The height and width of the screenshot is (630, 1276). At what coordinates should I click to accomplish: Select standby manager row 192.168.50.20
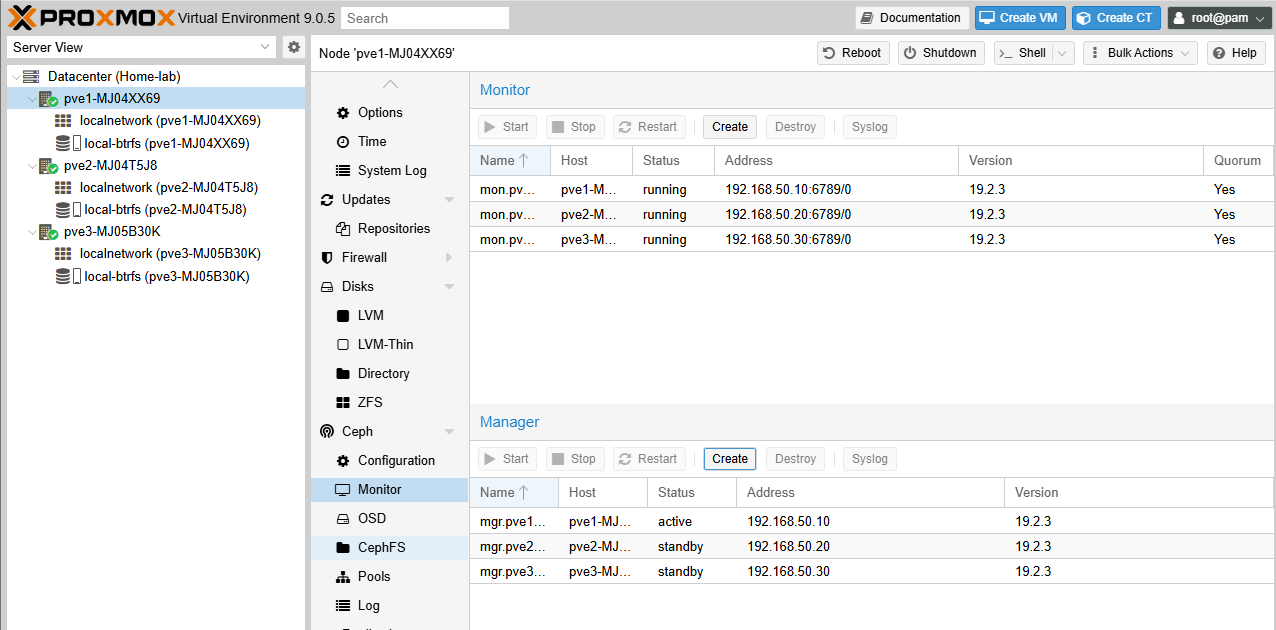(x=872, y=547)
